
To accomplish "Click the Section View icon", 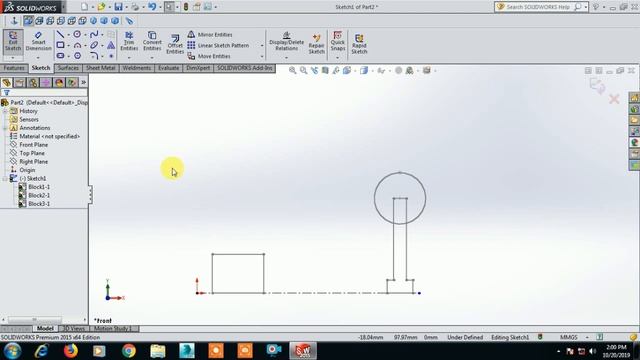I will (x=325, y=70).
